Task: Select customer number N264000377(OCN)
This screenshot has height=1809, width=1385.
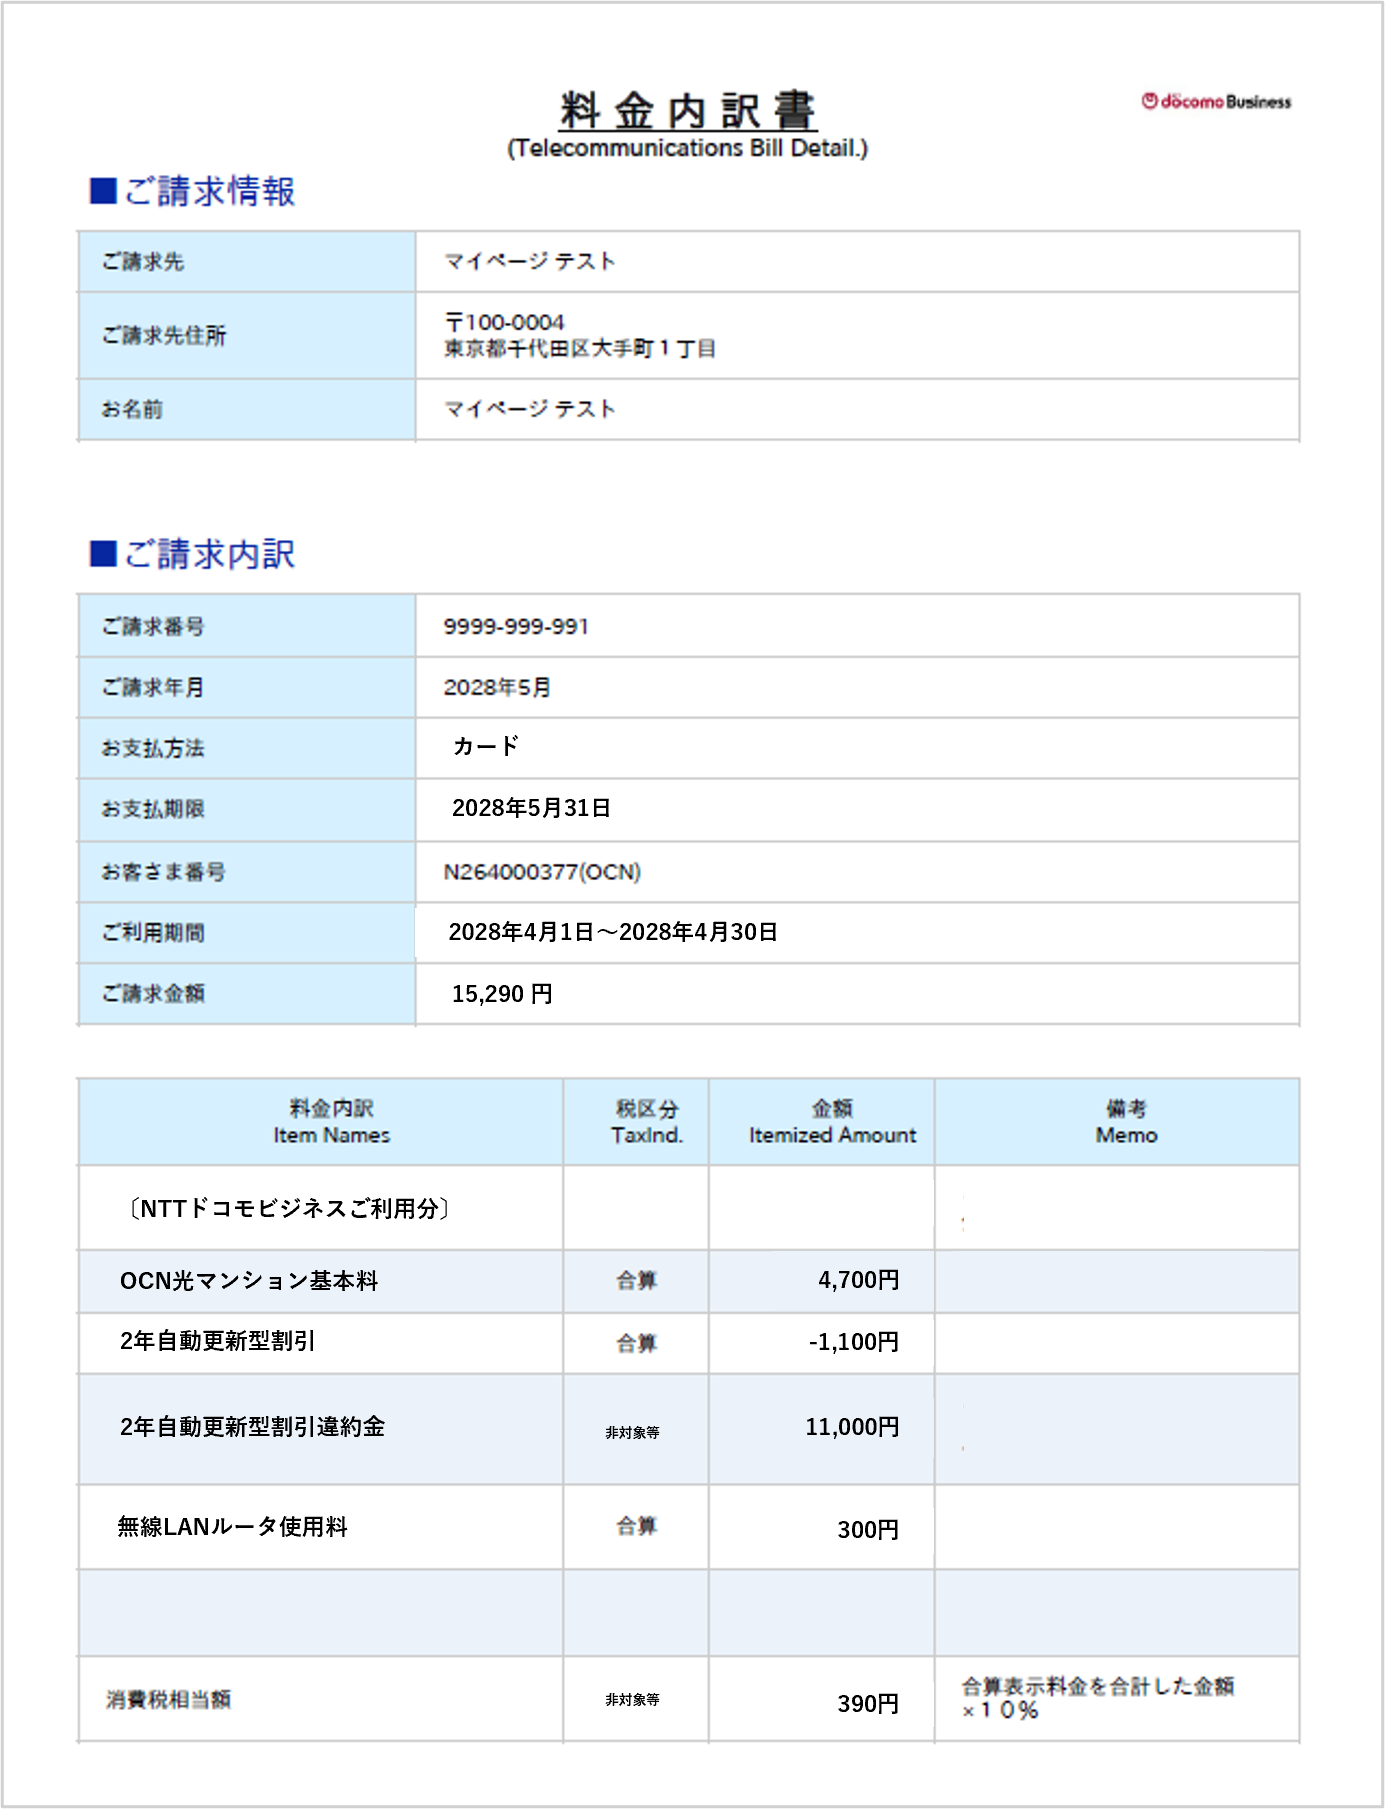Action: (x=542, y=872)
